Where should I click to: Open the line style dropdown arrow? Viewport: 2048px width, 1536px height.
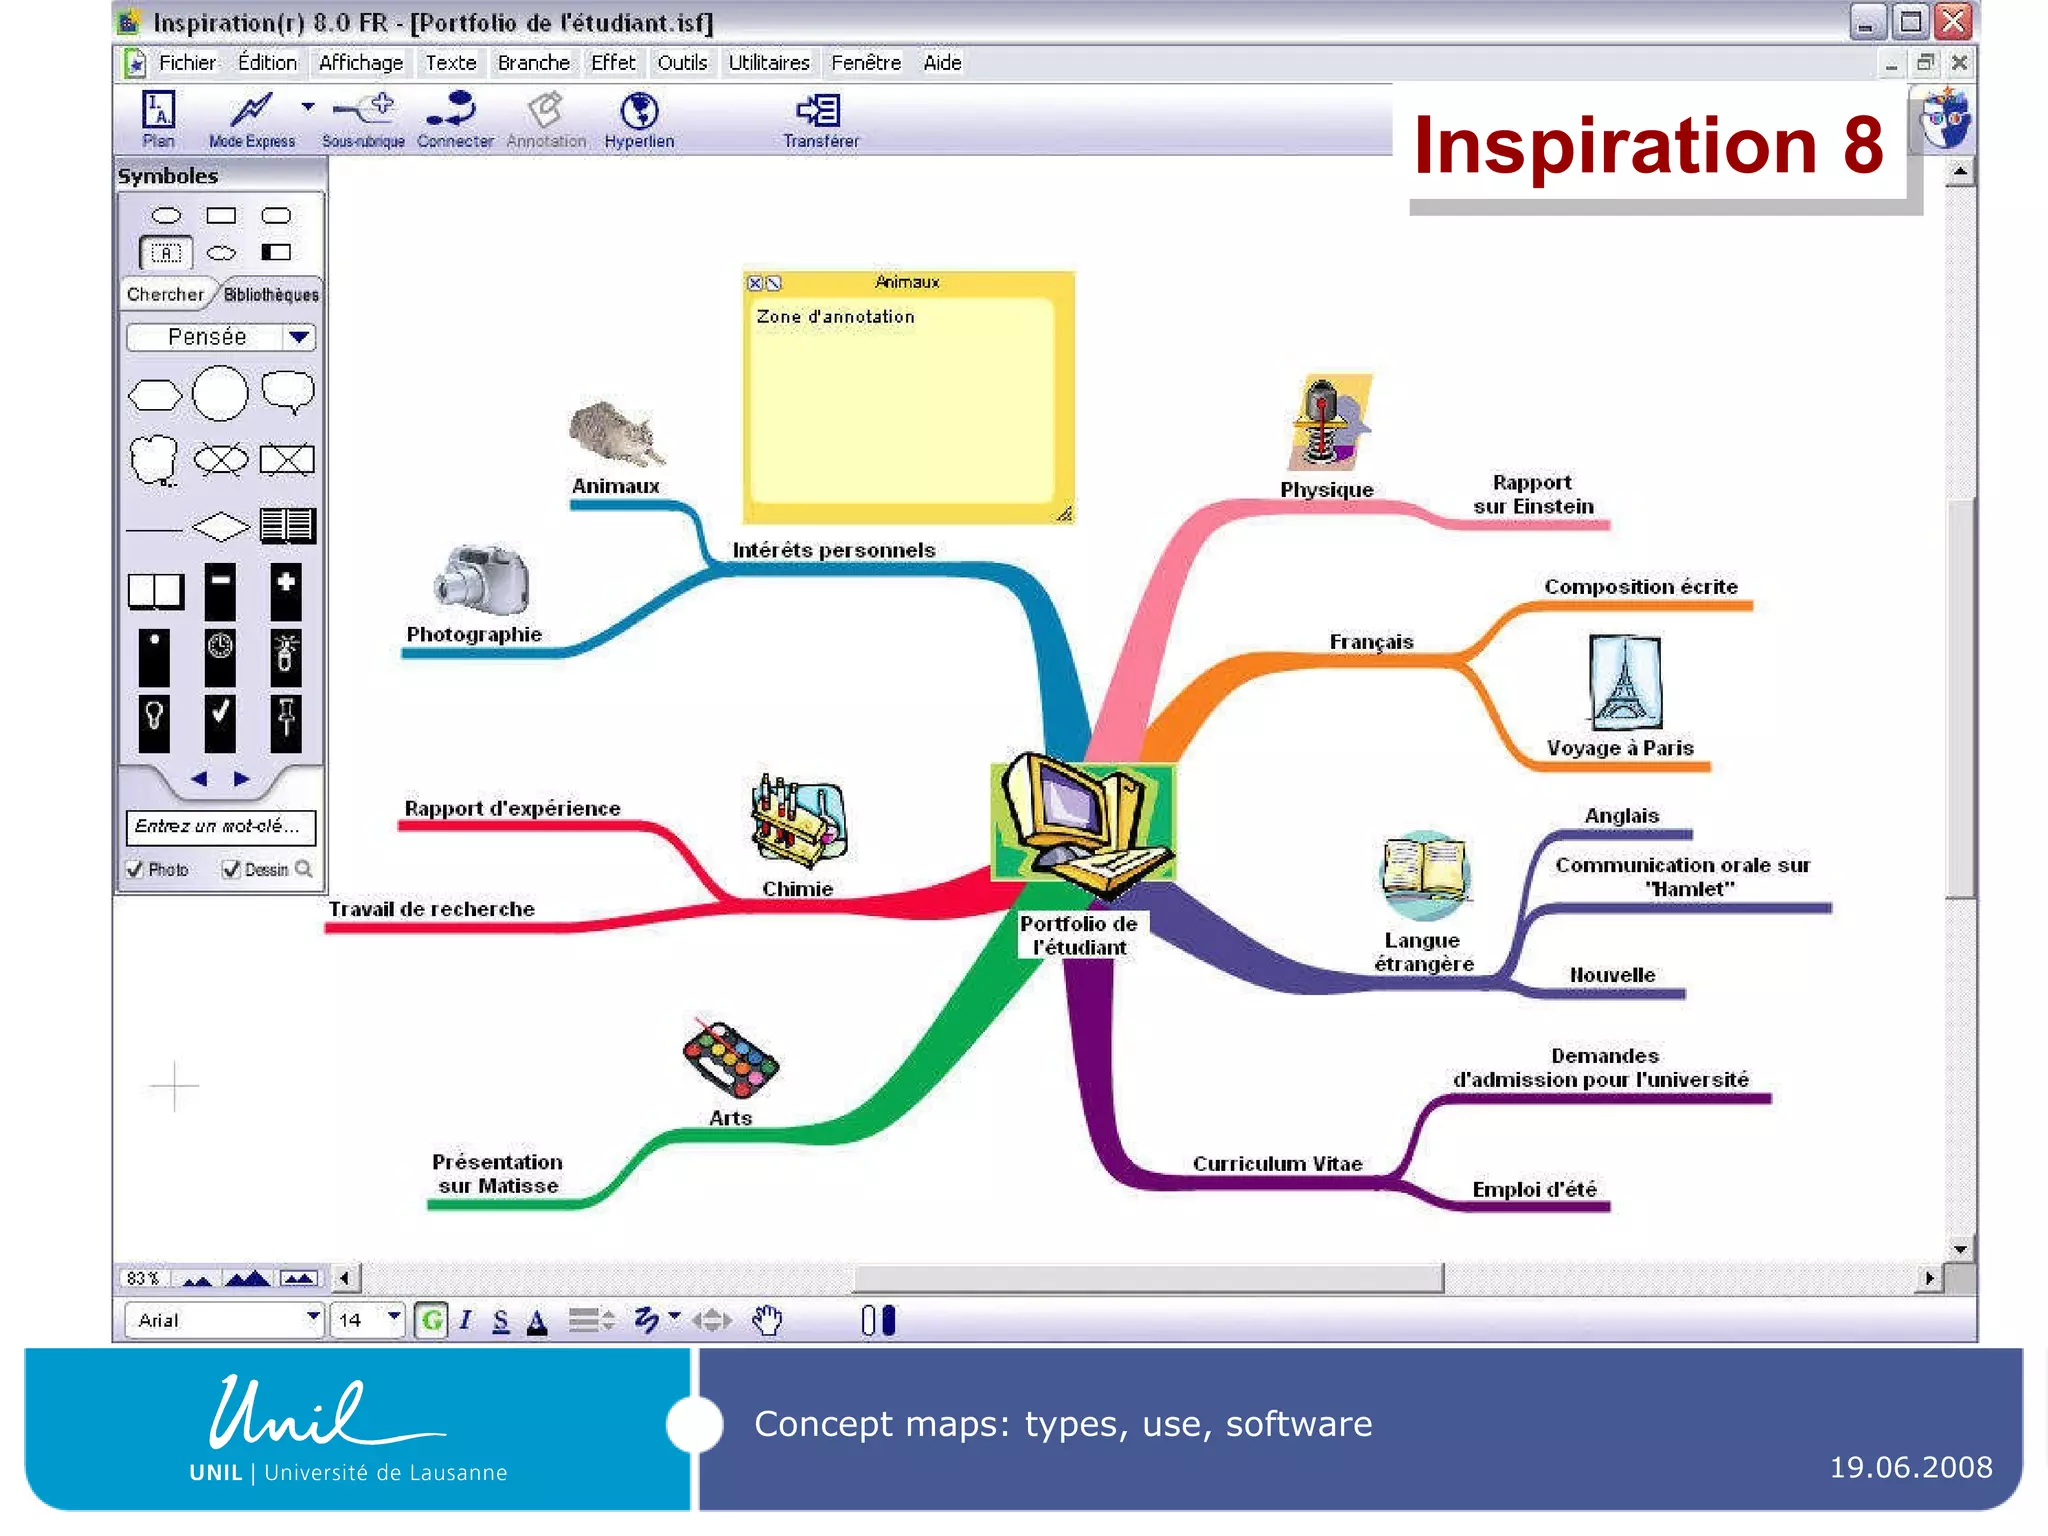point(675,1317)
